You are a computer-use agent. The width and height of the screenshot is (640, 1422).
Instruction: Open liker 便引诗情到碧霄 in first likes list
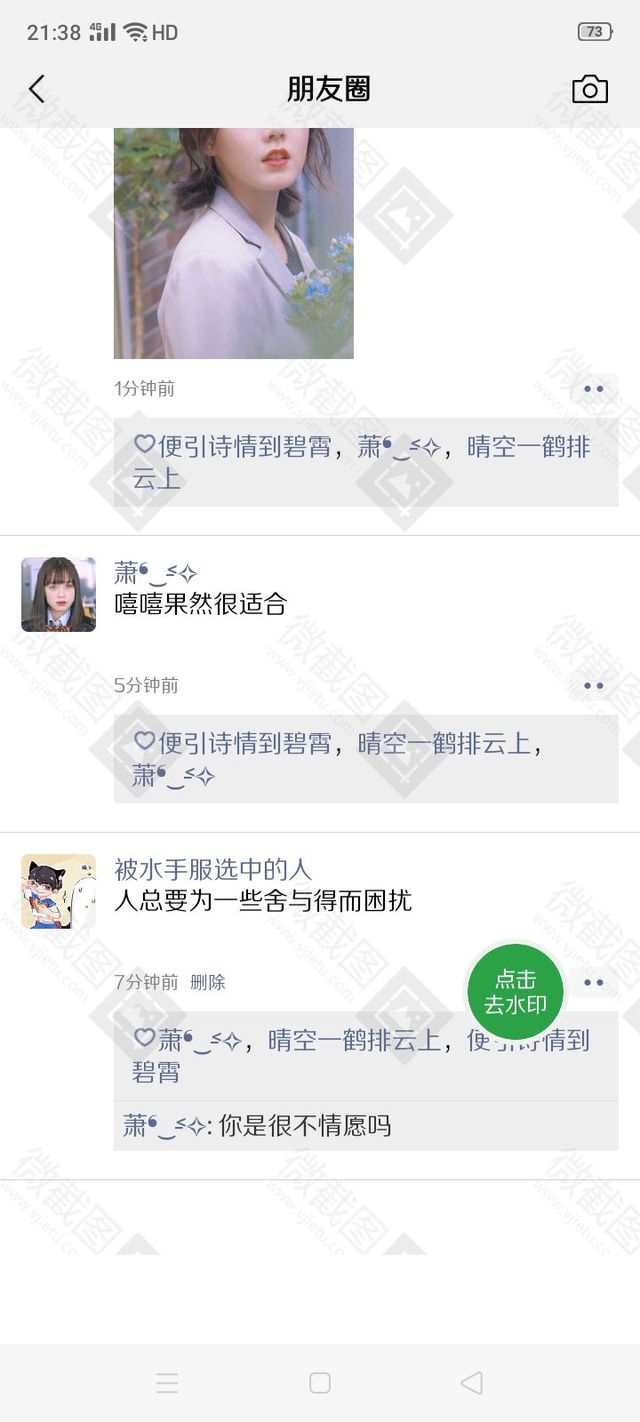(245, 446)
